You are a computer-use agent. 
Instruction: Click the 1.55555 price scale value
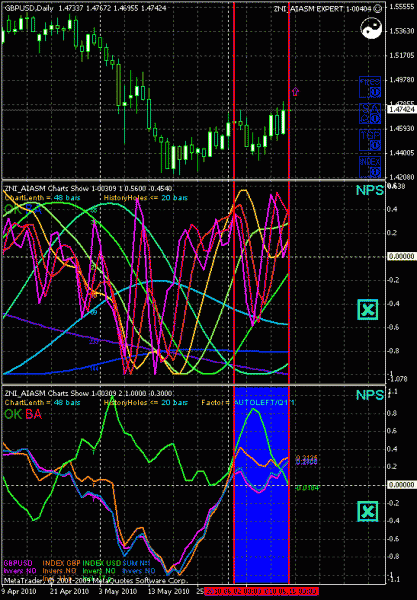(x=402, y=7)
